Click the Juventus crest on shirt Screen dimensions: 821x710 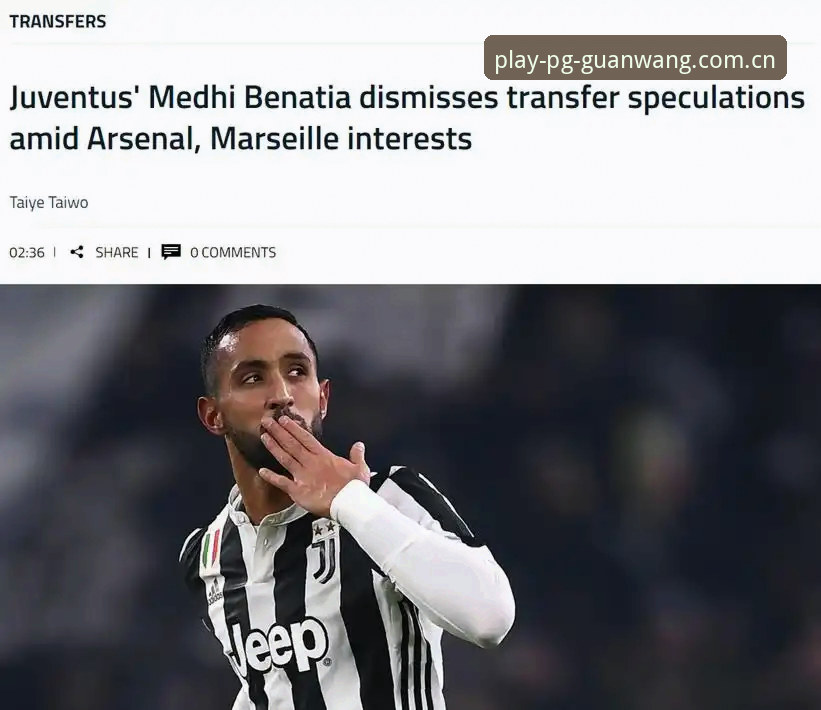(x=324, y=552)
